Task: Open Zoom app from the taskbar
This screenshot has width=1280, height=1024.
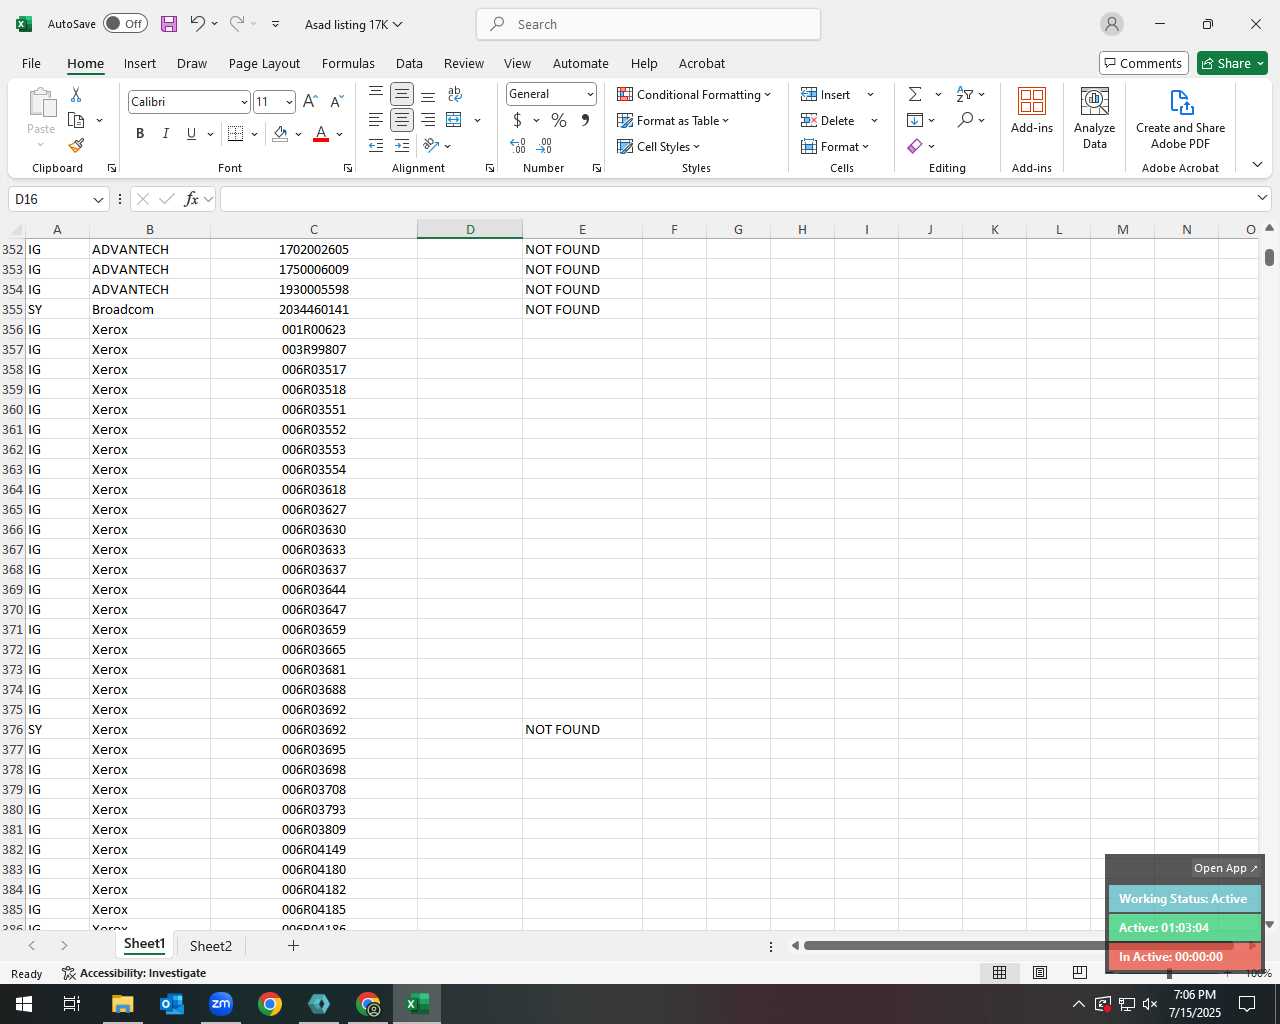Action: click(221, 1004)
